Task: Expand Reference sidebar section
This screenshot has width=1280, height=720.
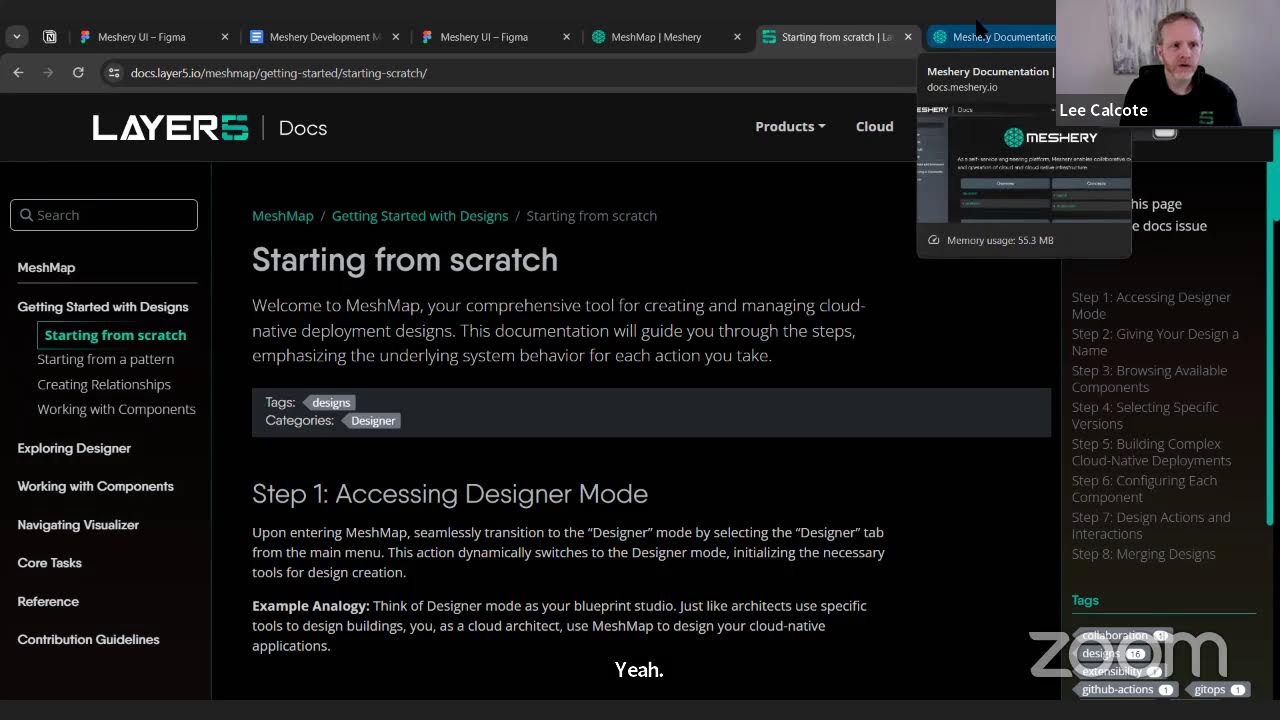Action: point(48,601)
